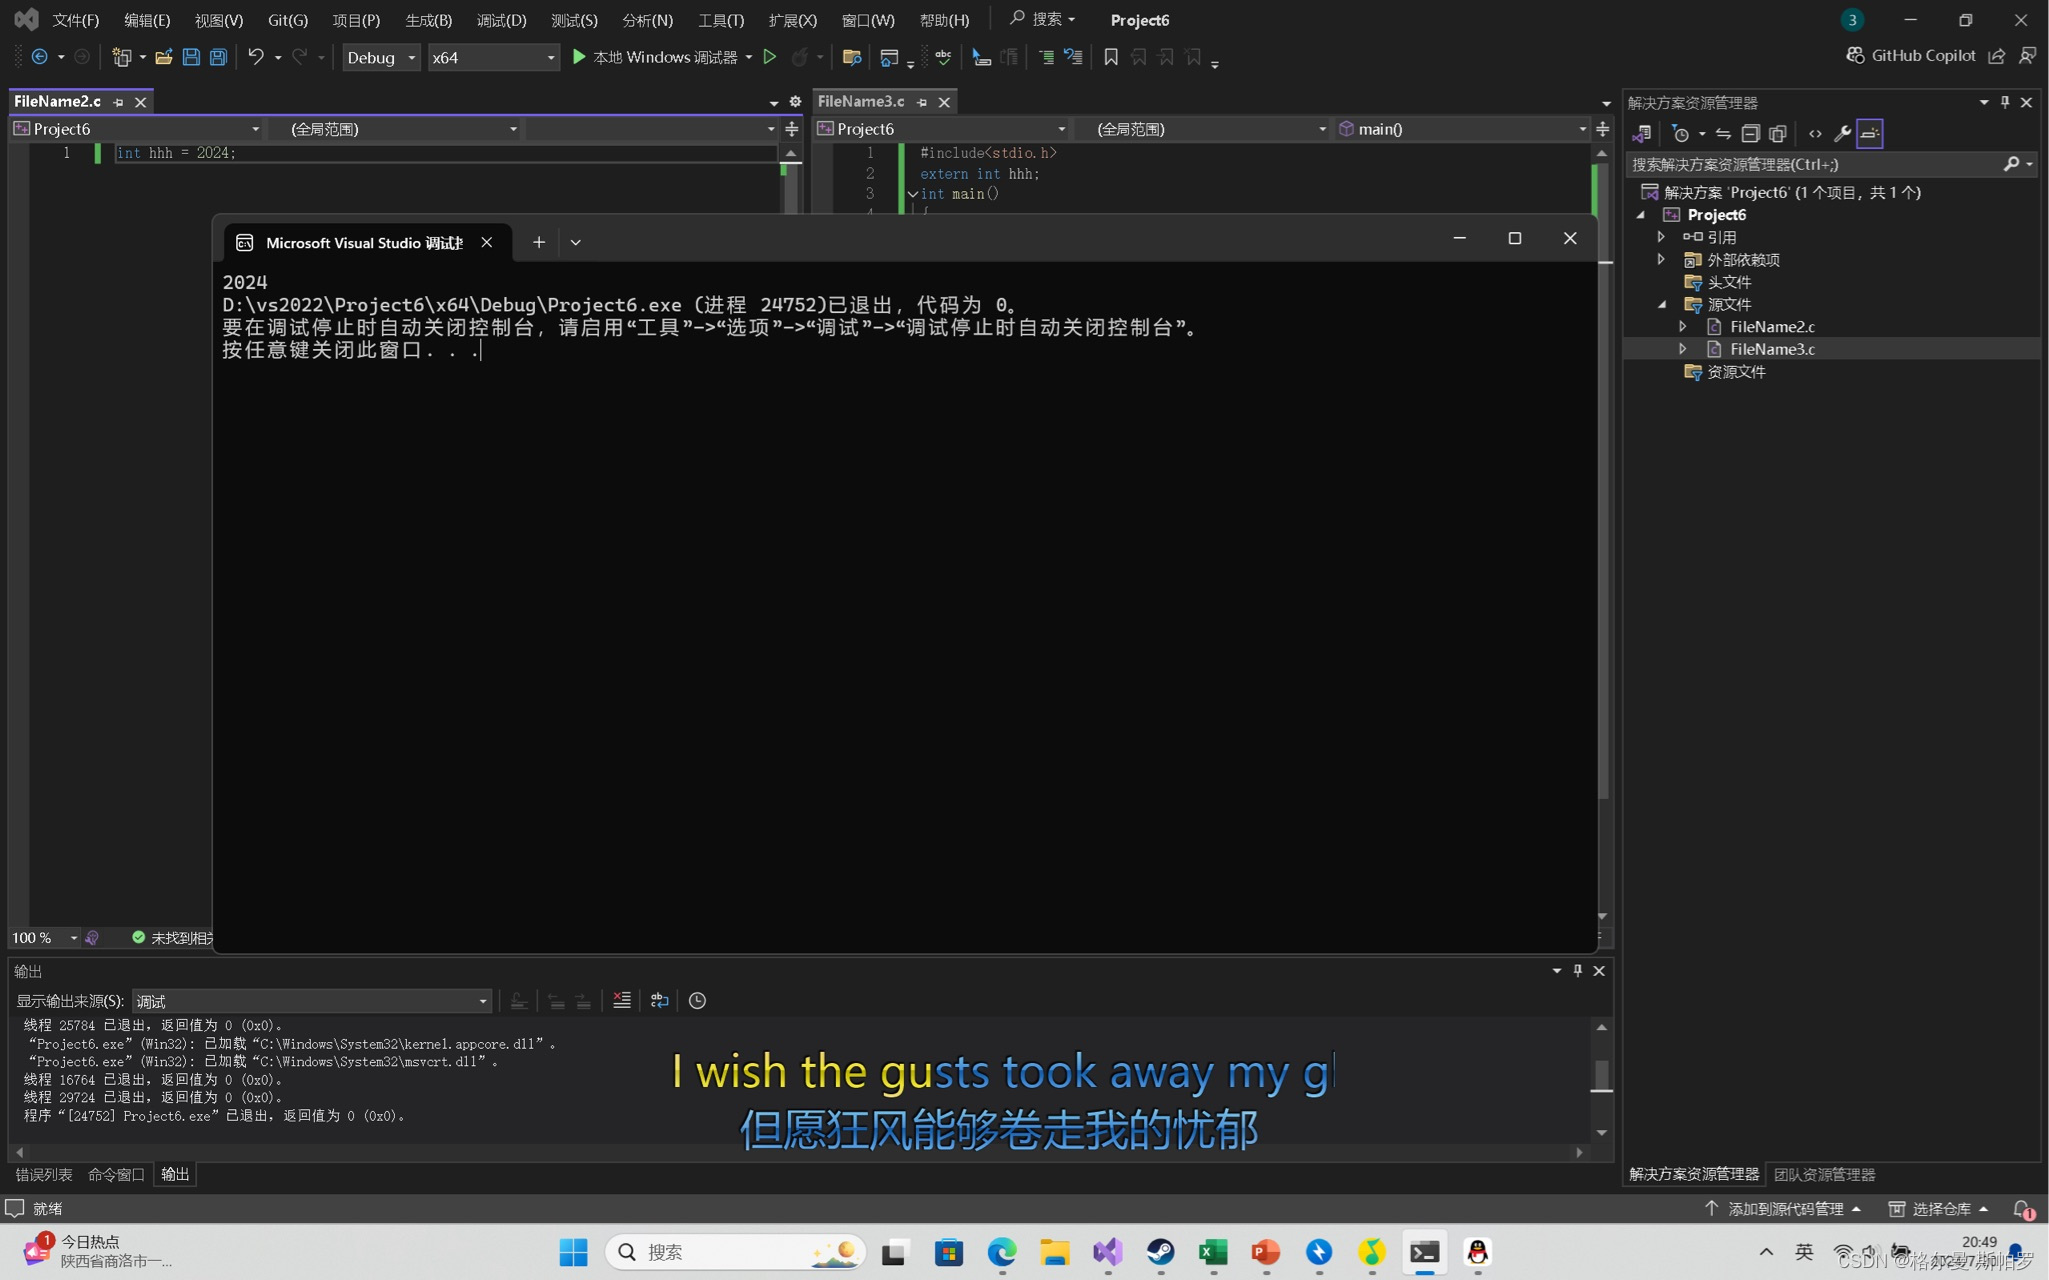
Task: Toggle auto-hide pin of the output panel
Action: 1578,970
